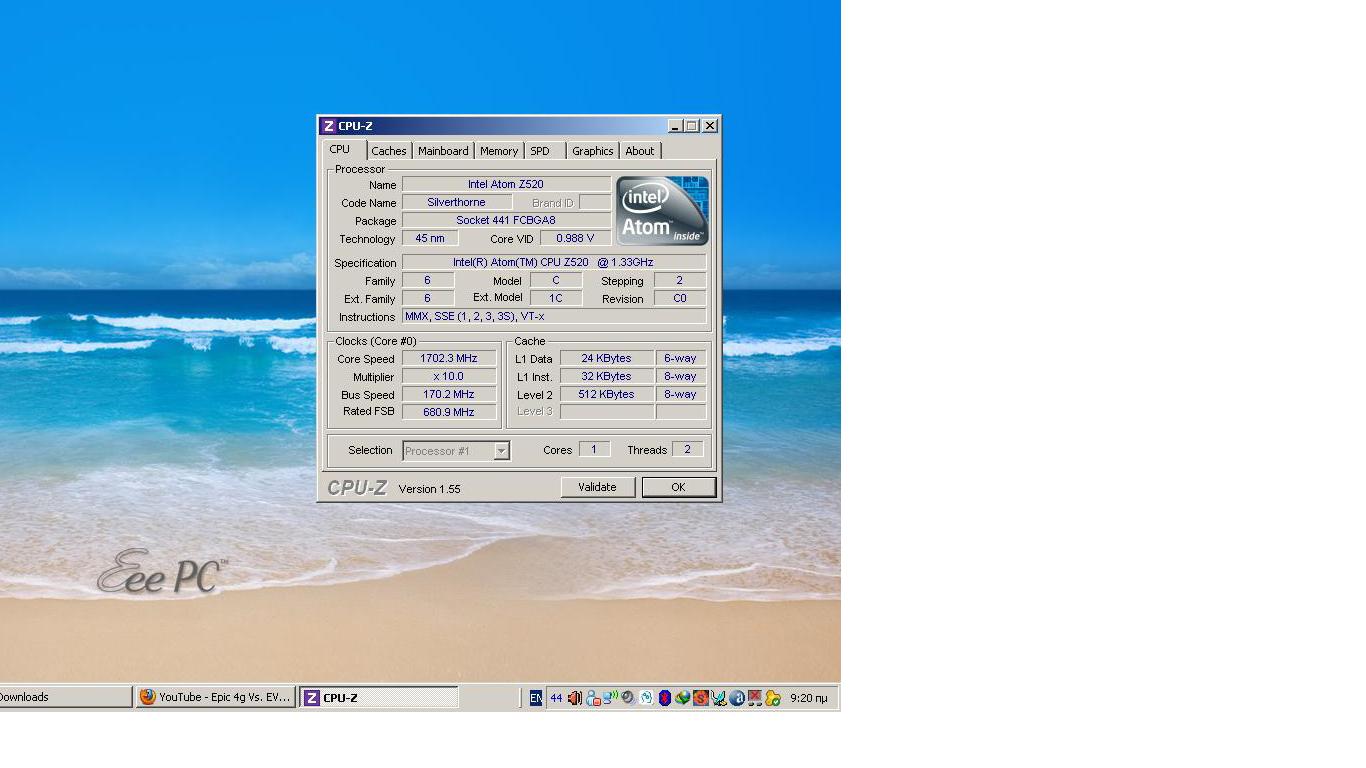Click the L1 Data 6-way associativity value
The width and height of the screenshot is (1366, 768).
(681, 359)
